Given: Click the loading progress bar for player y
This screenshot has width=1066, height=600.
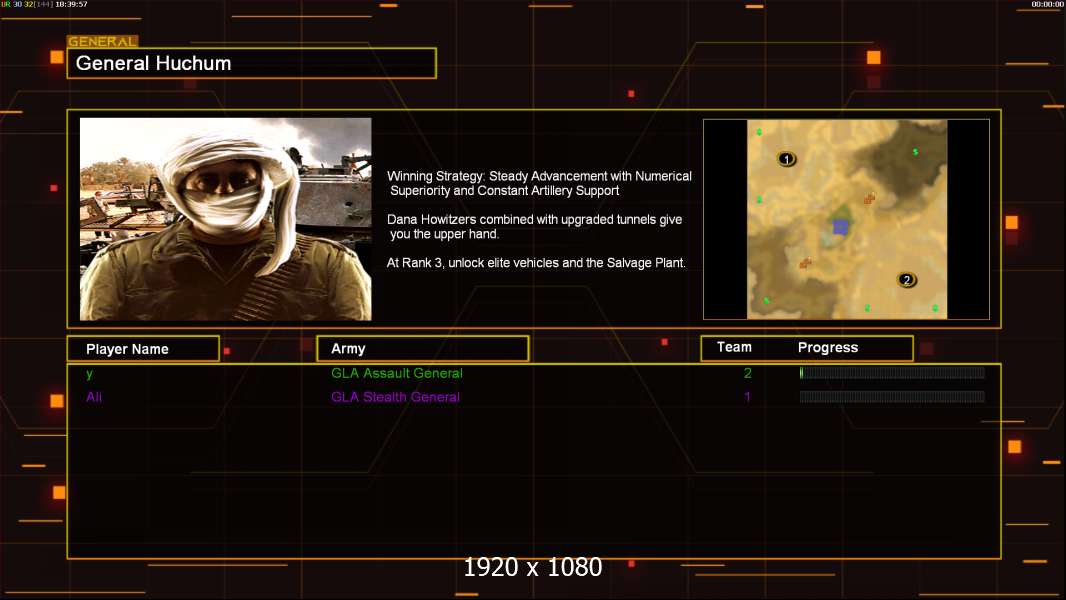Looking at the screenshot, I should [x=892, y=372].
